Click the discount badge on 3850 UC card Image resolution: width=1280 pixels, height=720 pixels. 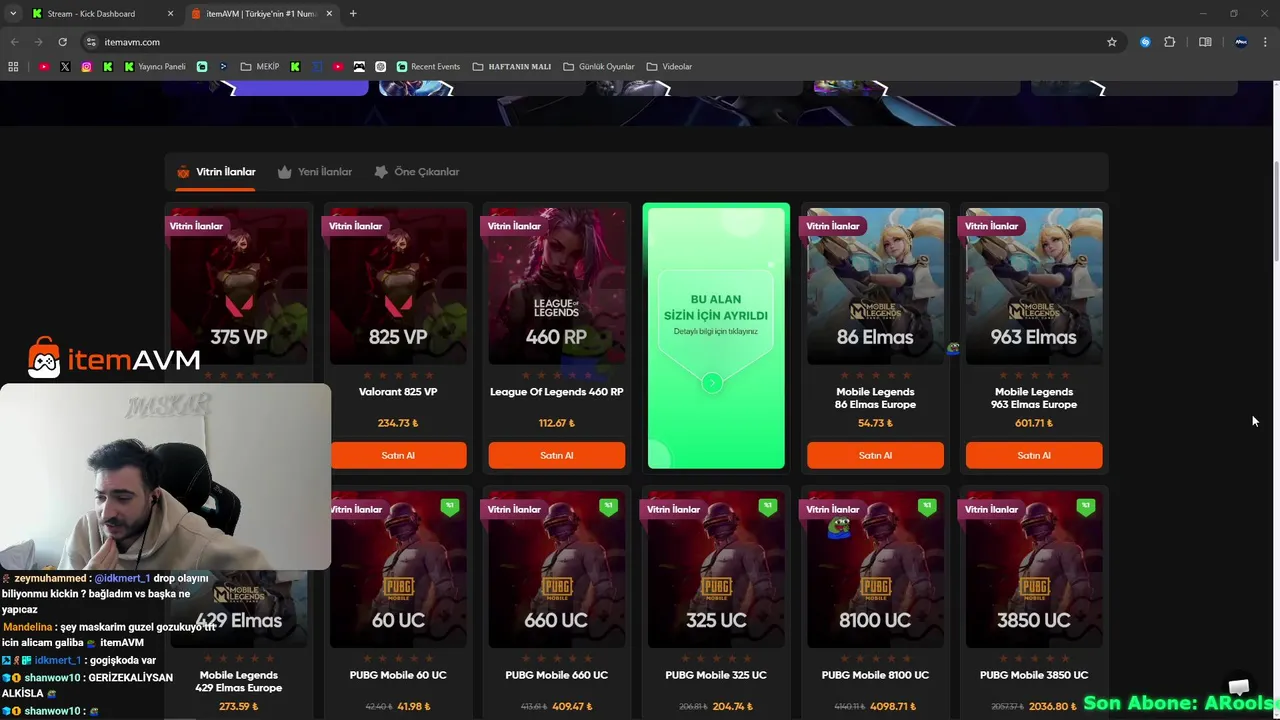pos(1086,507)
